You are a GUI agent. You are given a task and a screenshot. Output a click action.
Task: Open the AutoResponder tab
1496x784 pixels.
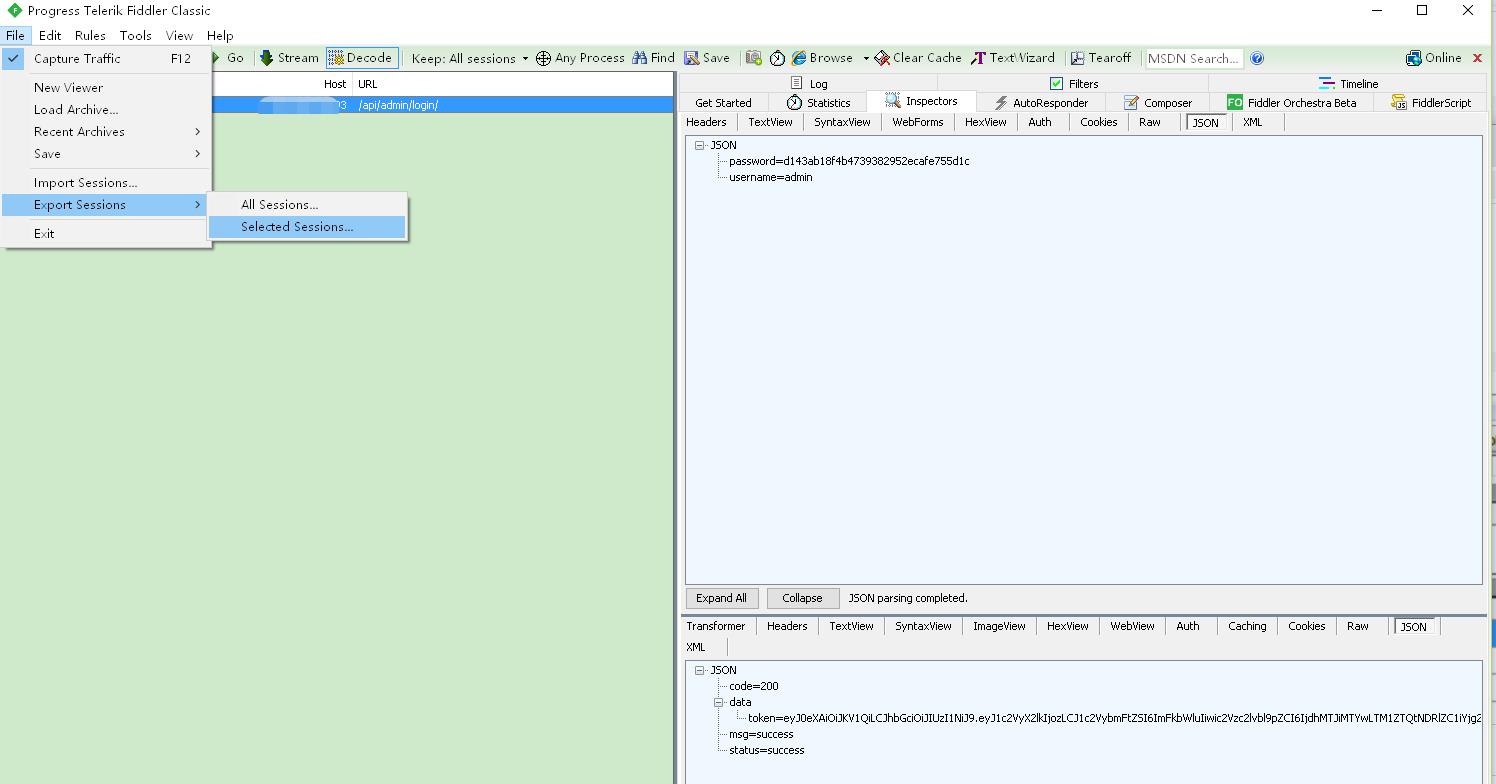click(1040, 102)
